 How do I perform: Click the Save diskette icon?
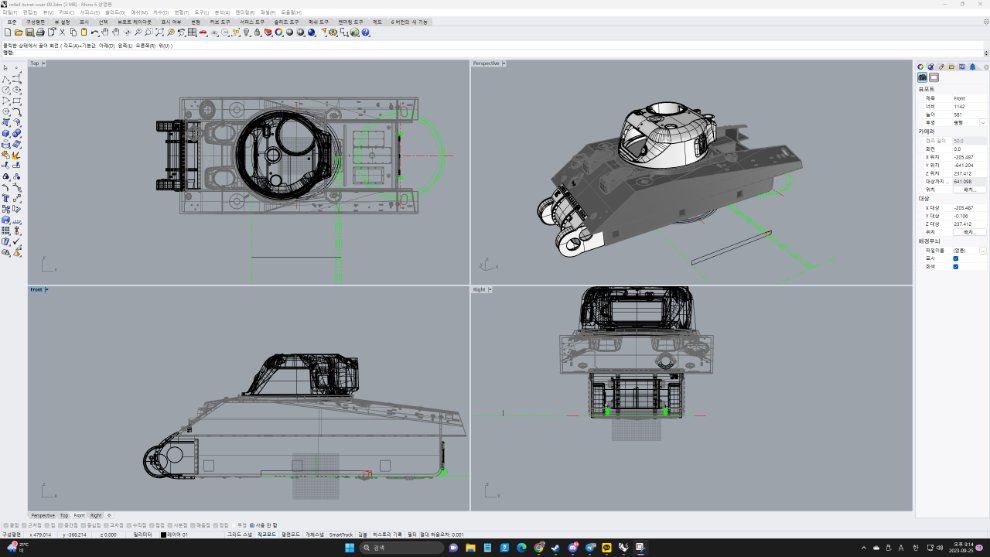(x=29, y=32)
